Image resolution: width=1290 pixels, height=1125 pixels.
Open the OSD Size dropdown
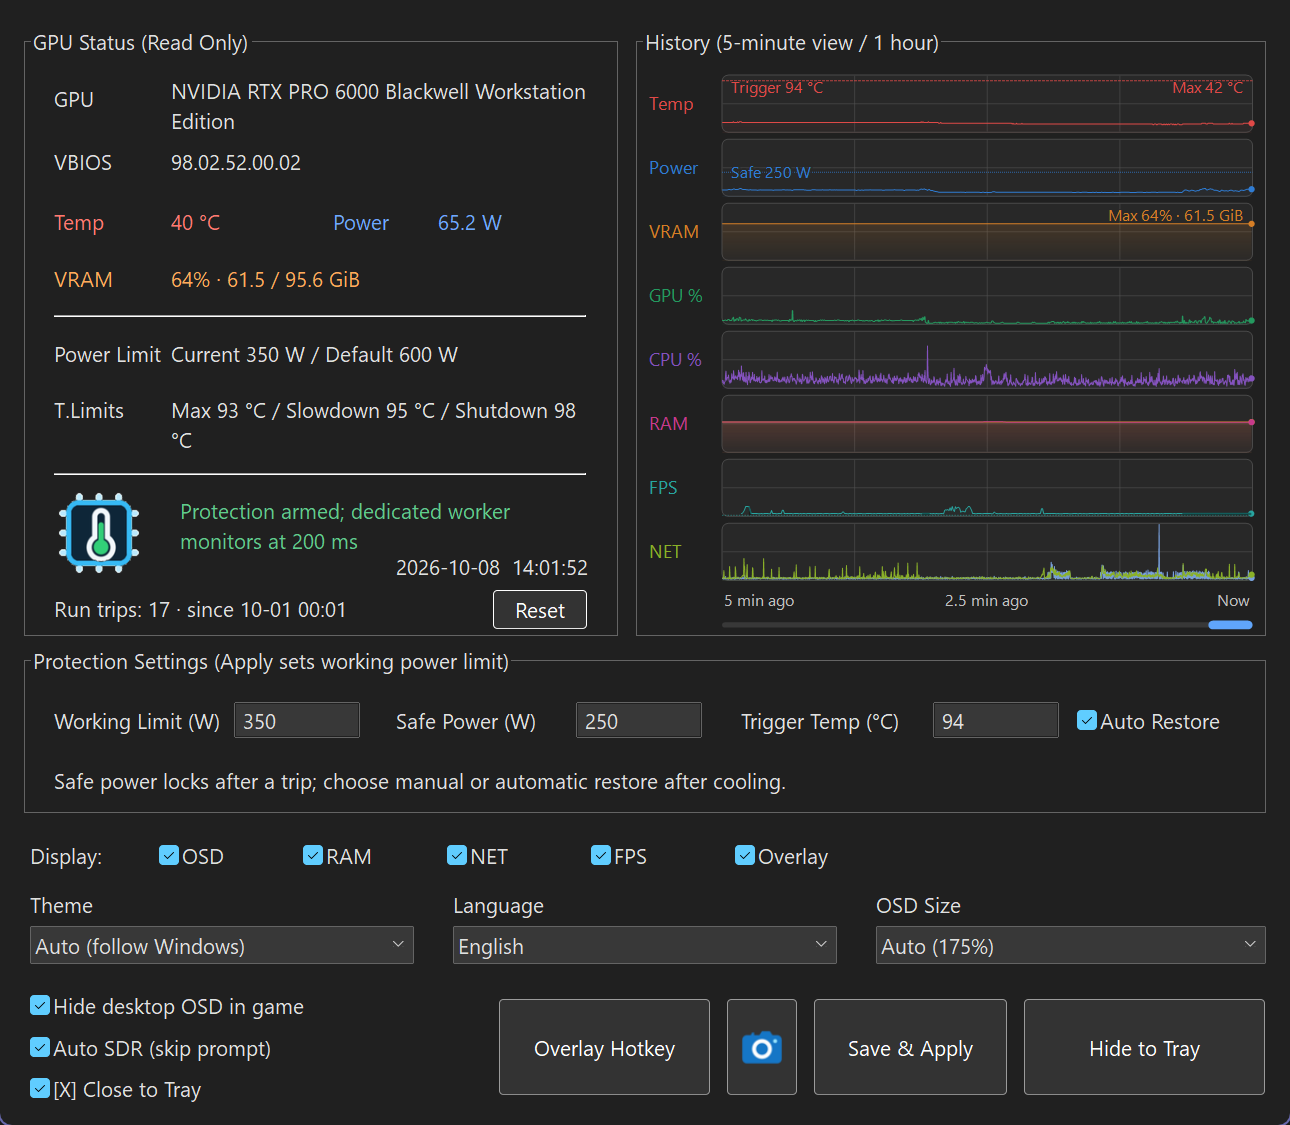click(1071, 945)
